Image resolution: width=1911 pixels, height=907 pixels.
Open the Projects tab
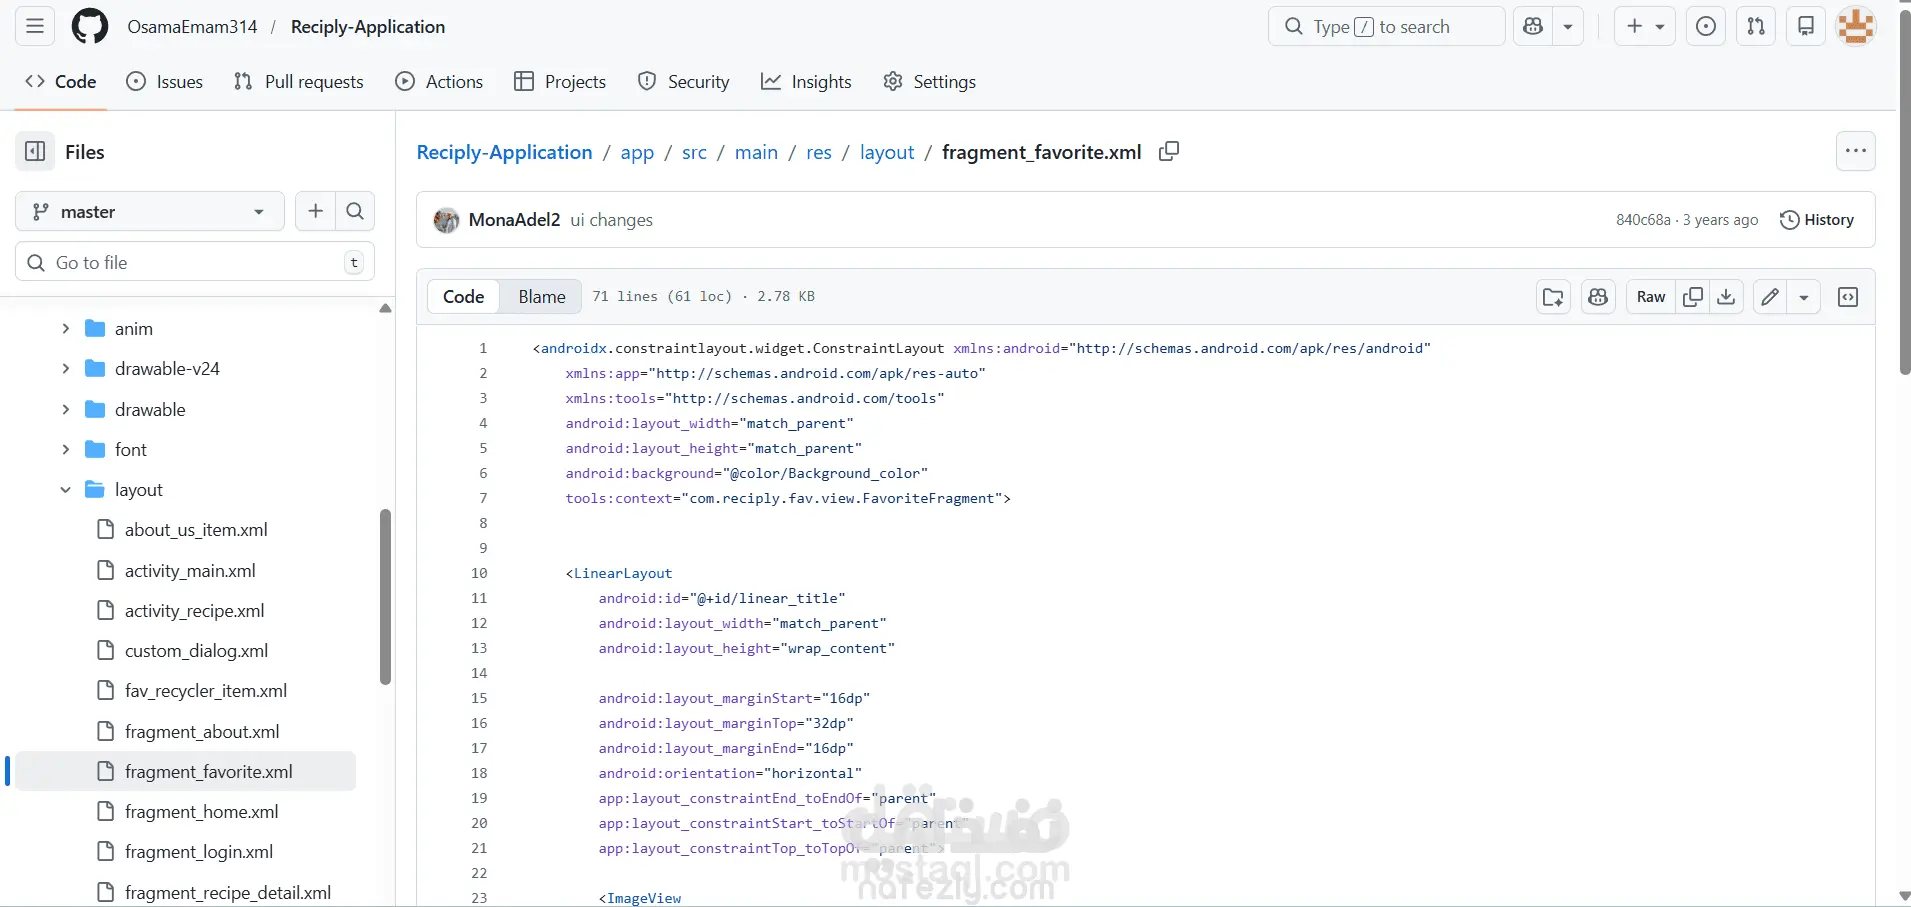coord(560,81)
